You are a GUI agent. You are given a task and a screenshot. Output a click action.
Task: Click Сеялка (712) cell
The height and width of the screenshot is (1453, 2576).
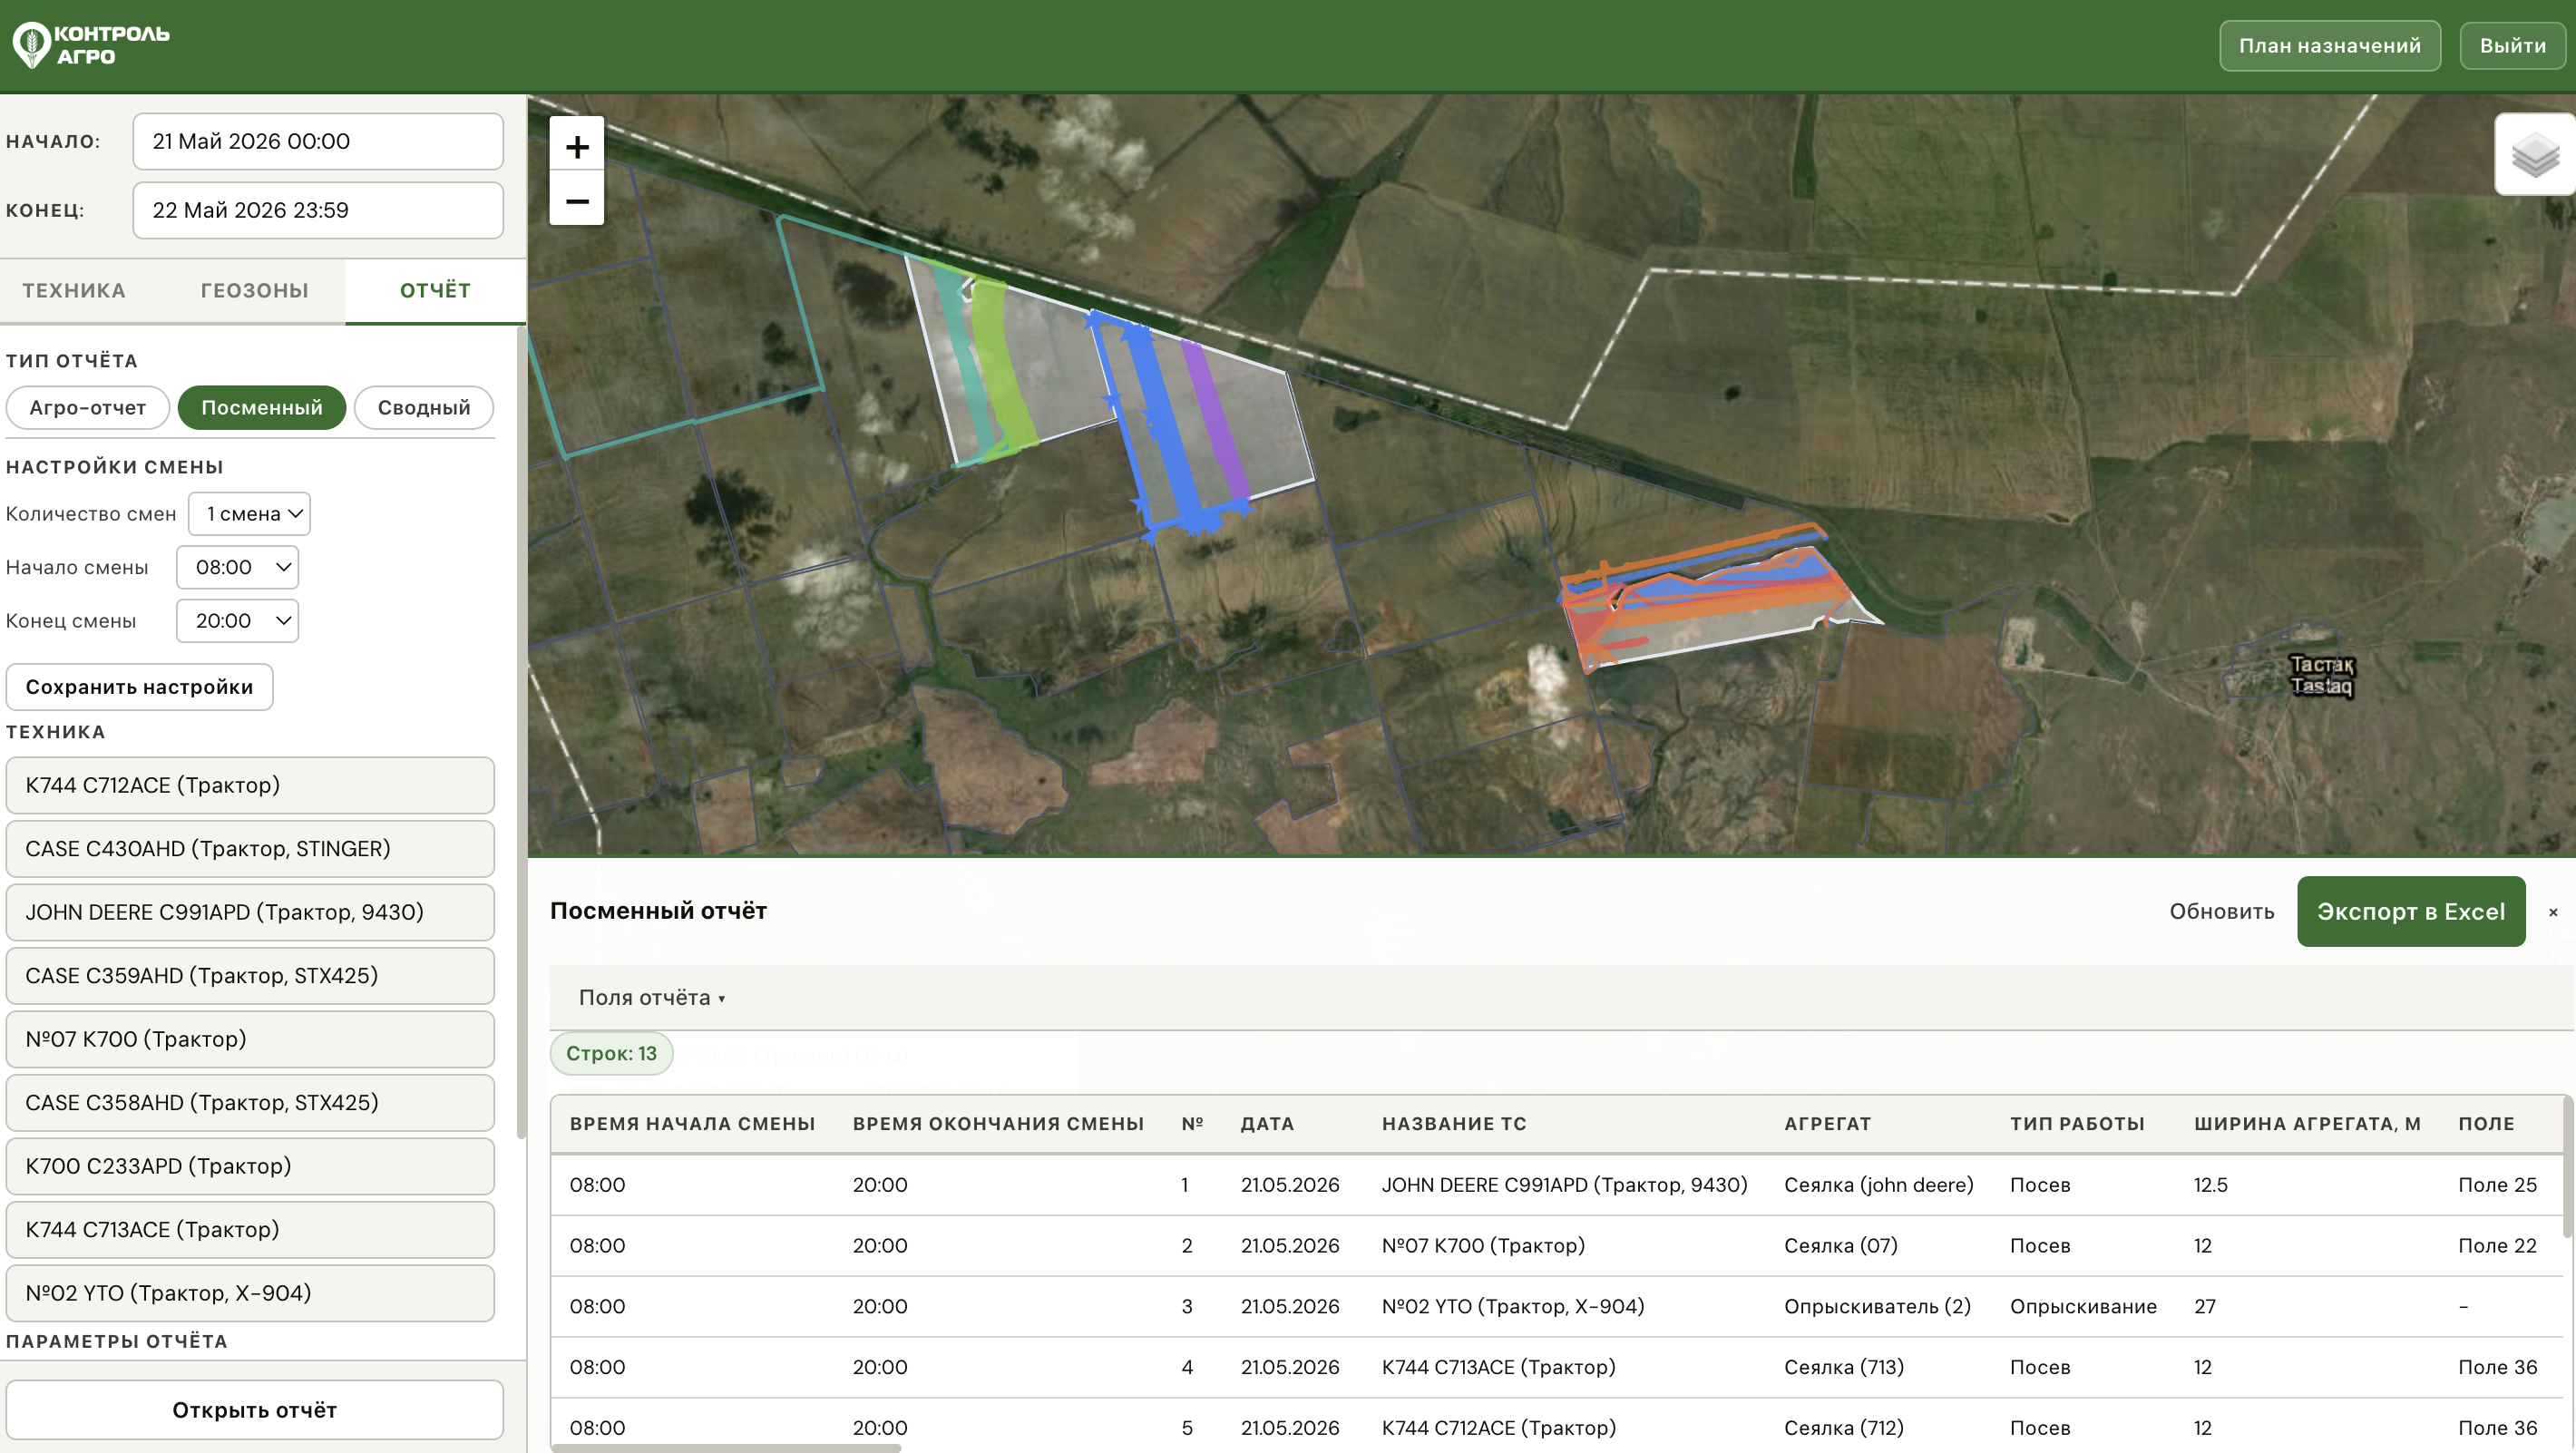click(1844, 1428)
